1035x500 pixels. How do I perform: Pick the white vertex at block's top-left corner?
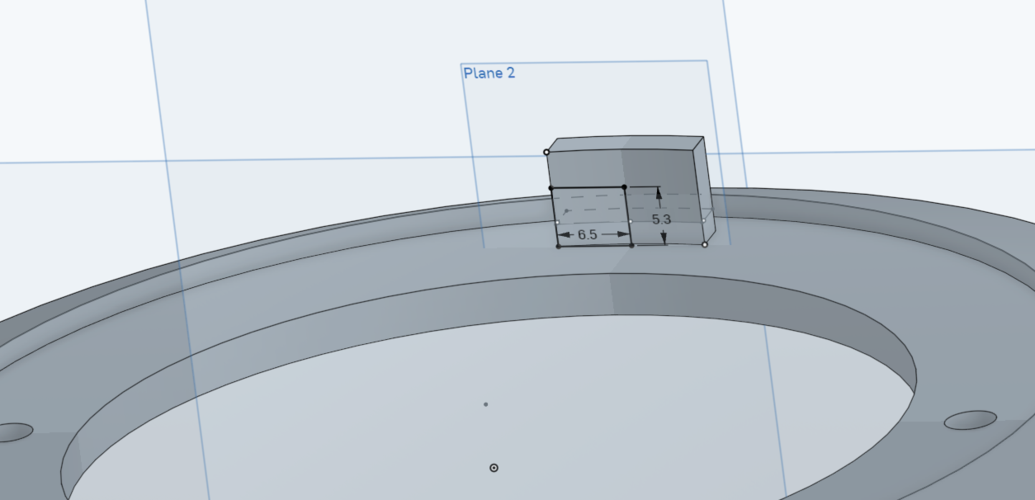point(547,153)
